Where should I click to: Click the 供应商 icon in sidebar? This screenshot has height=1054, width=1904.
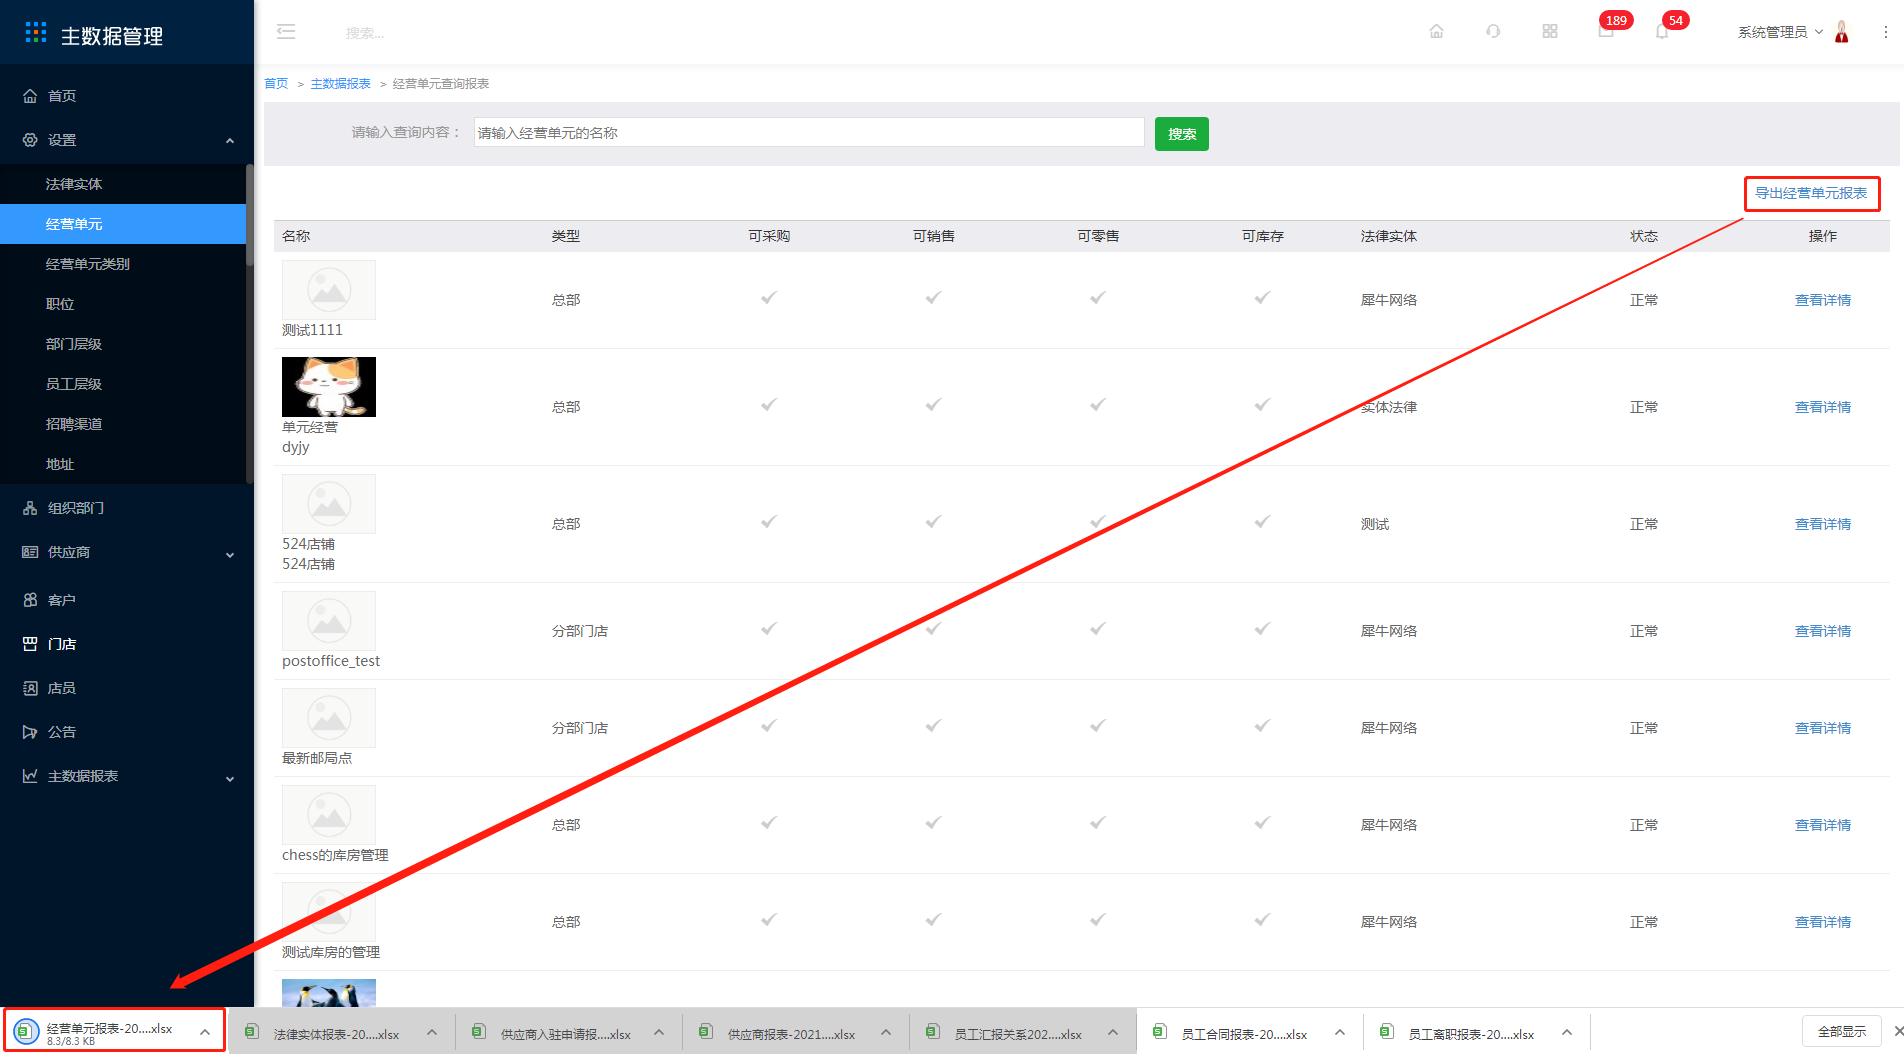[30, 552]
